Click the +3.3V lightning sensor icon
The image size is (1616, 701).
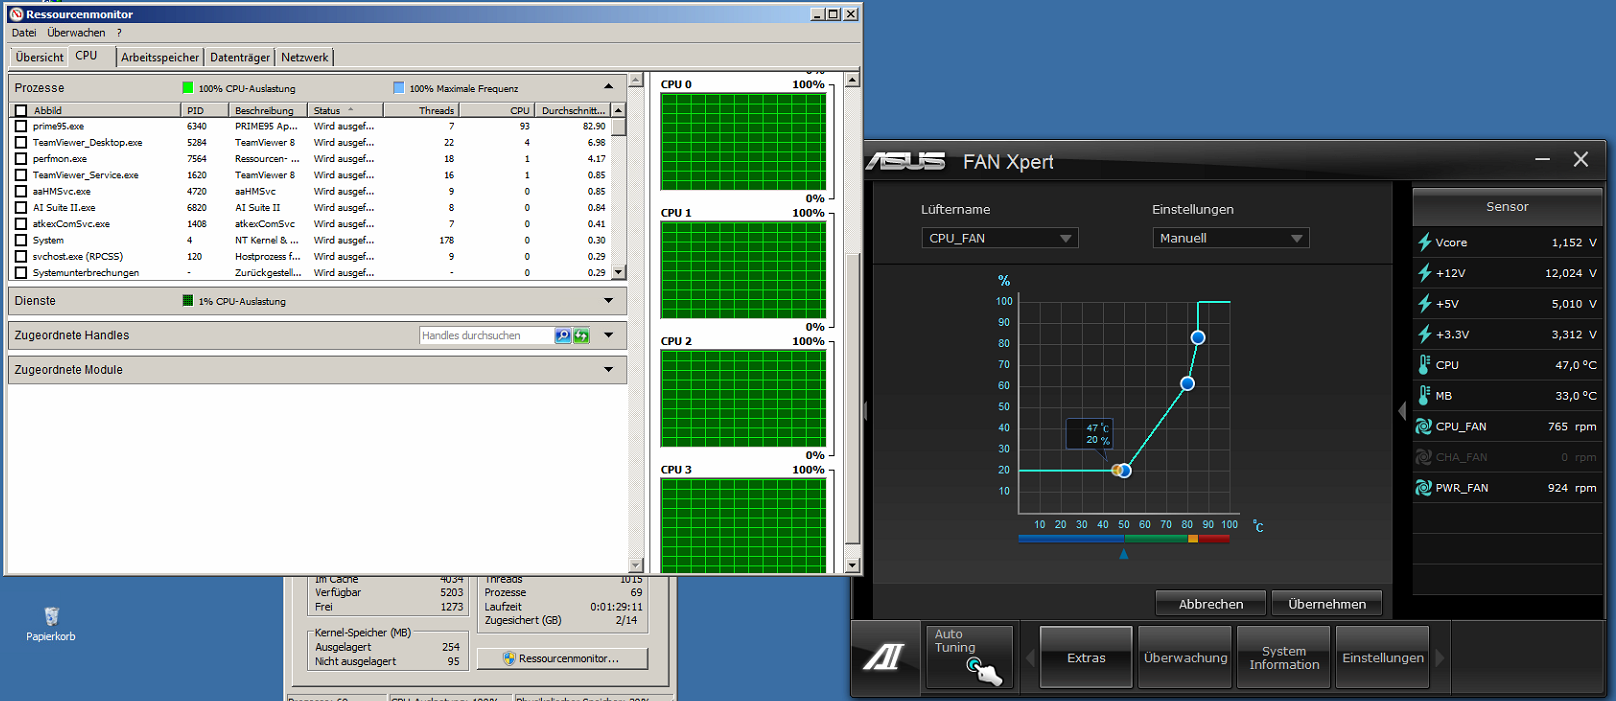click(1424, 334)
